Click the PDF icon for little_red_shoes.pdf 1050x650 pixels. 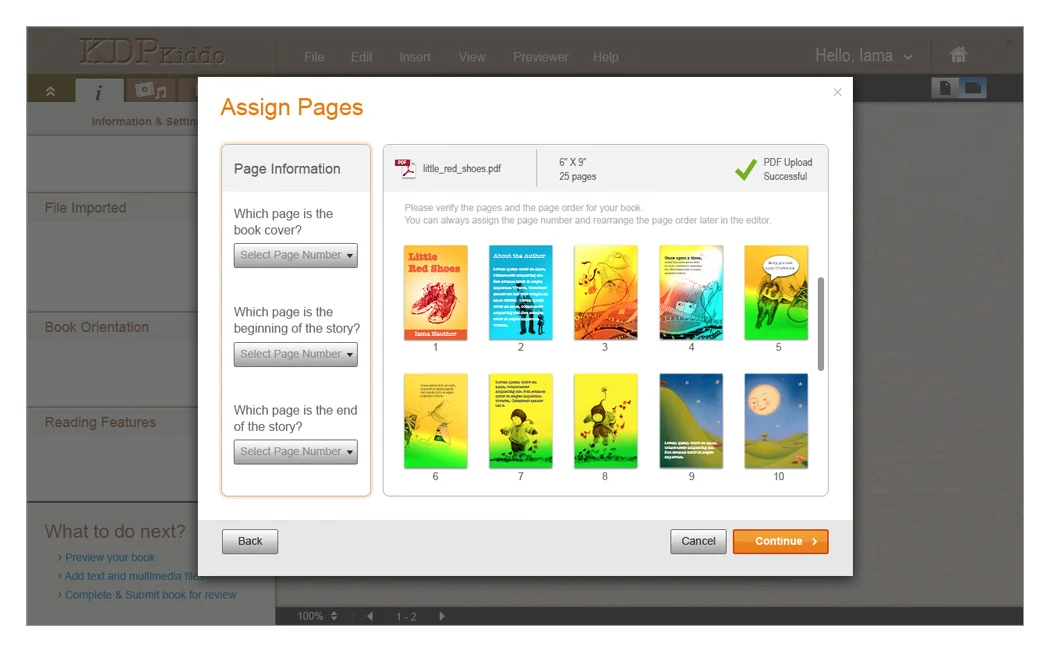coord(405,168)
